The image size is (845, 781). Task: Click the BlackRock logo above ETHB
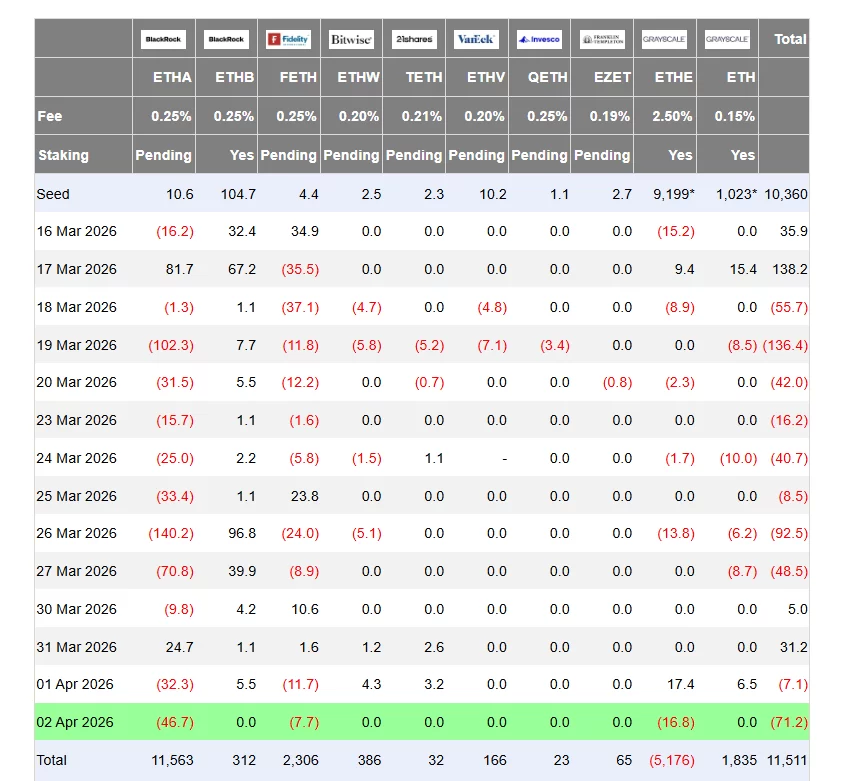pos(226,39)
